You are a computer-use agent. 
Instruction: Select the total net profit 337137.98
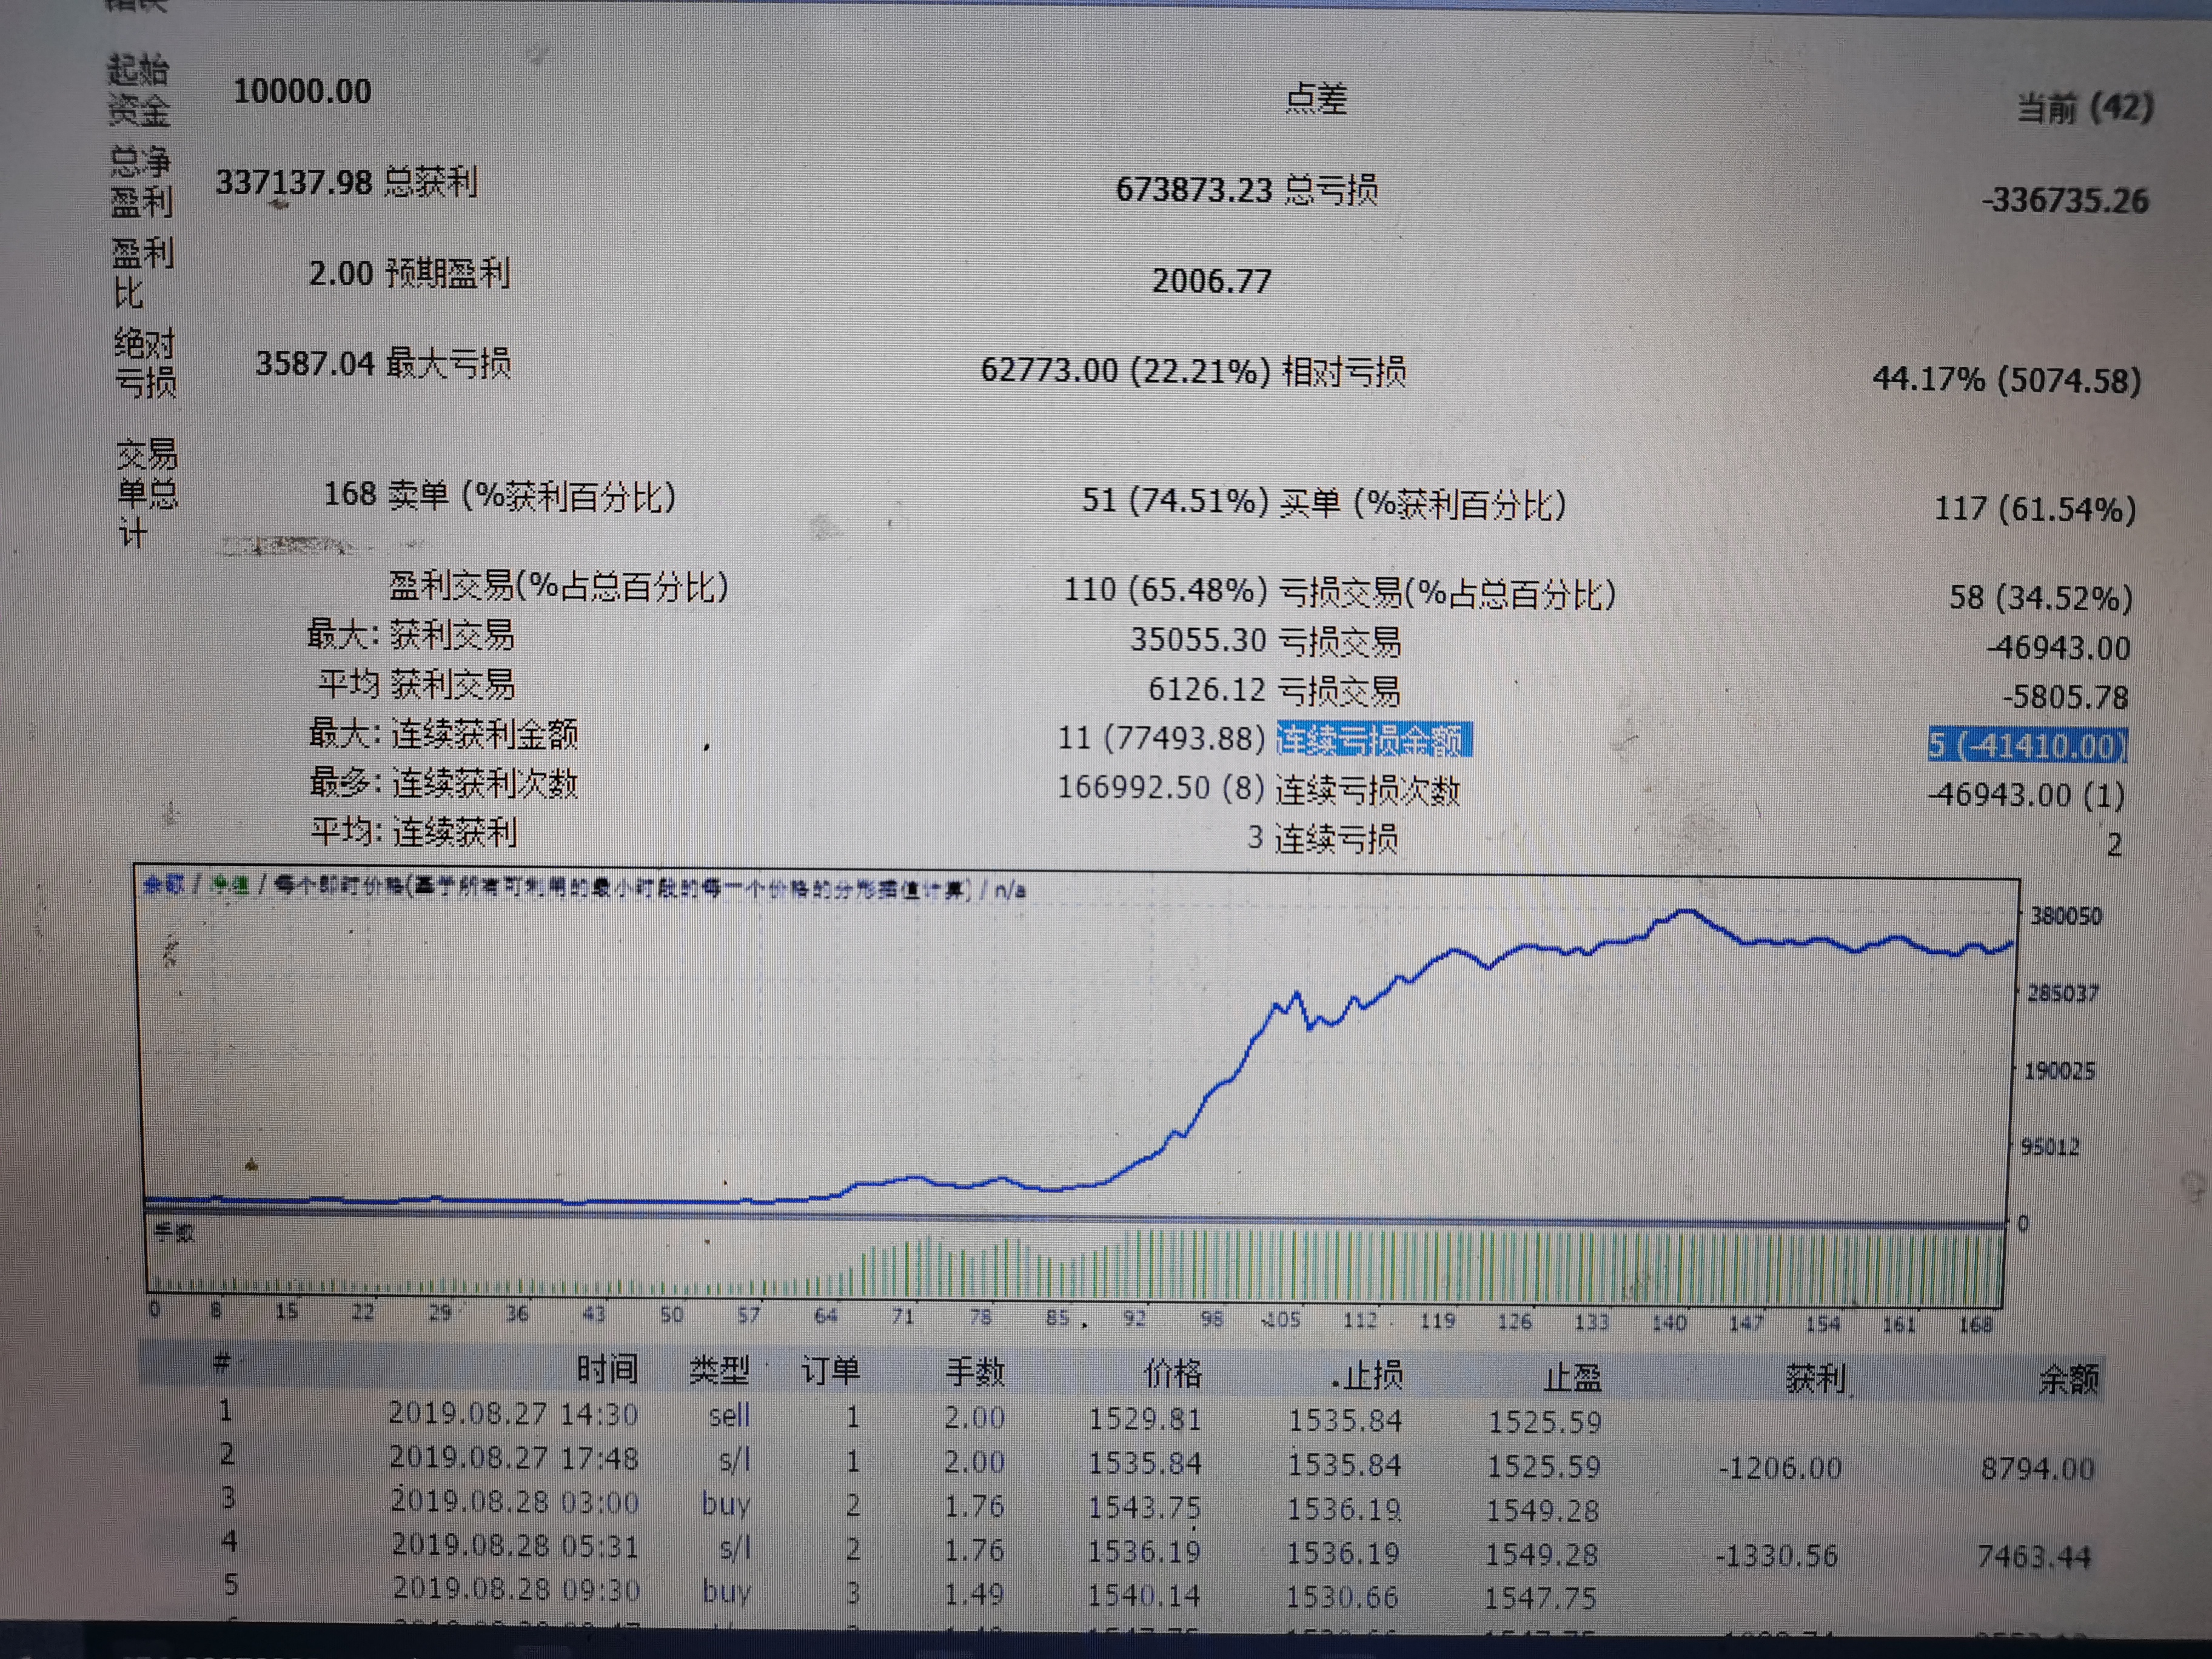pos(293,182)
